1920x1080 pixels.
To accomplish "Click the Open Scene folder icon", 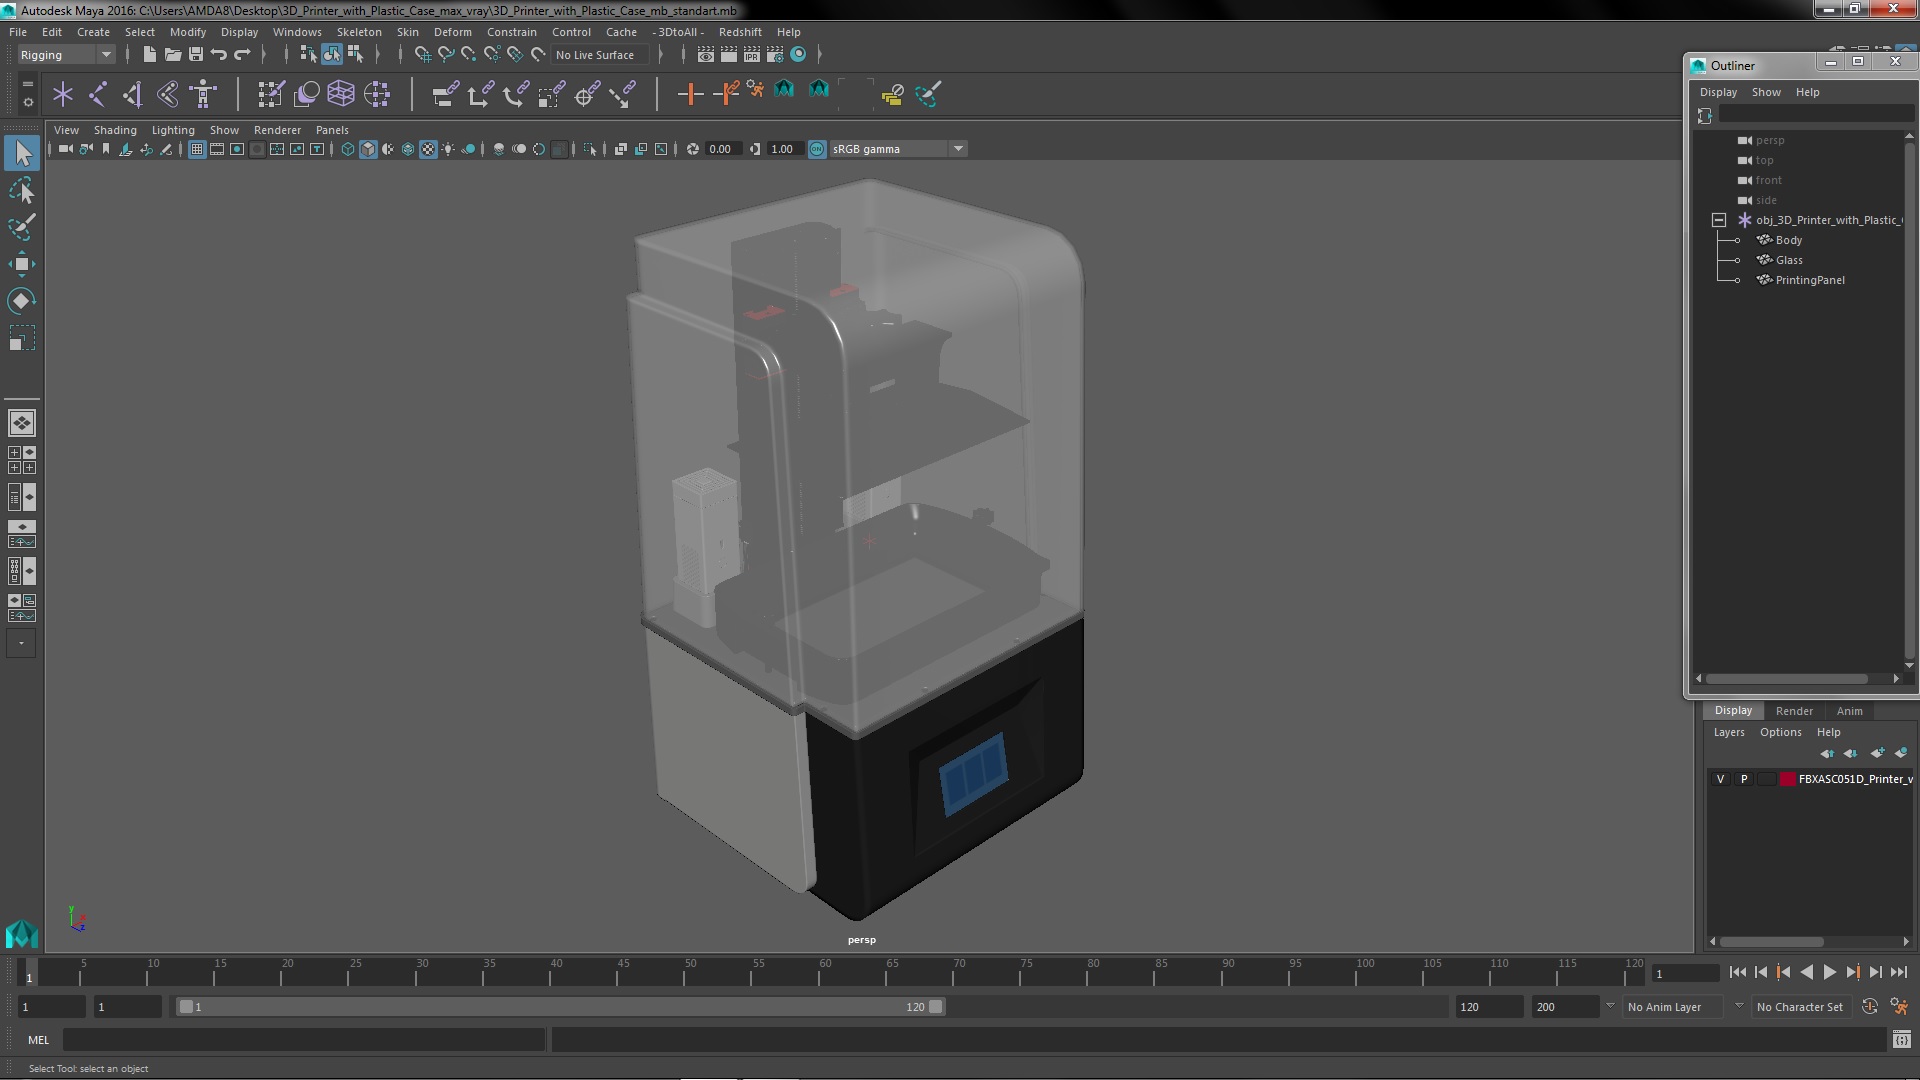I will pos(172,55).
